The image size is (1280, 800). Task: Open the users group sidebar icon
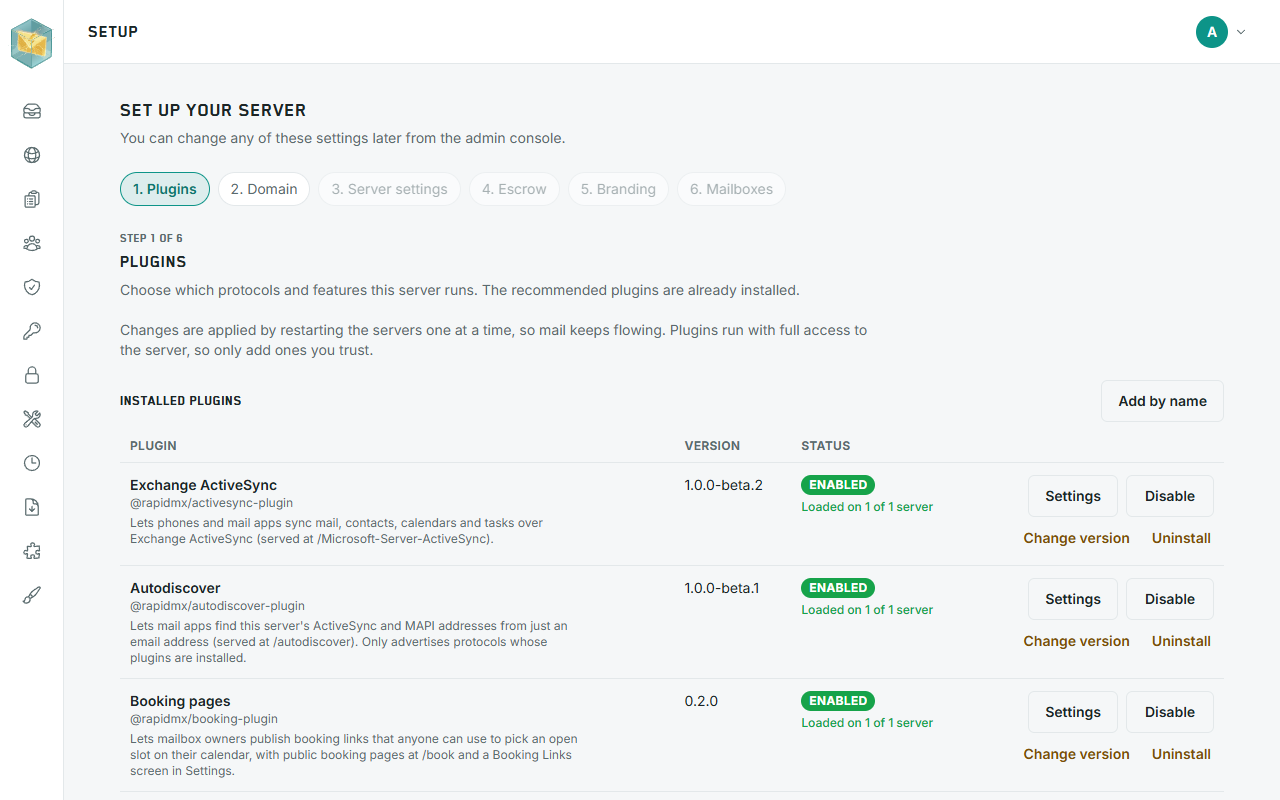(x=32, y=243)
